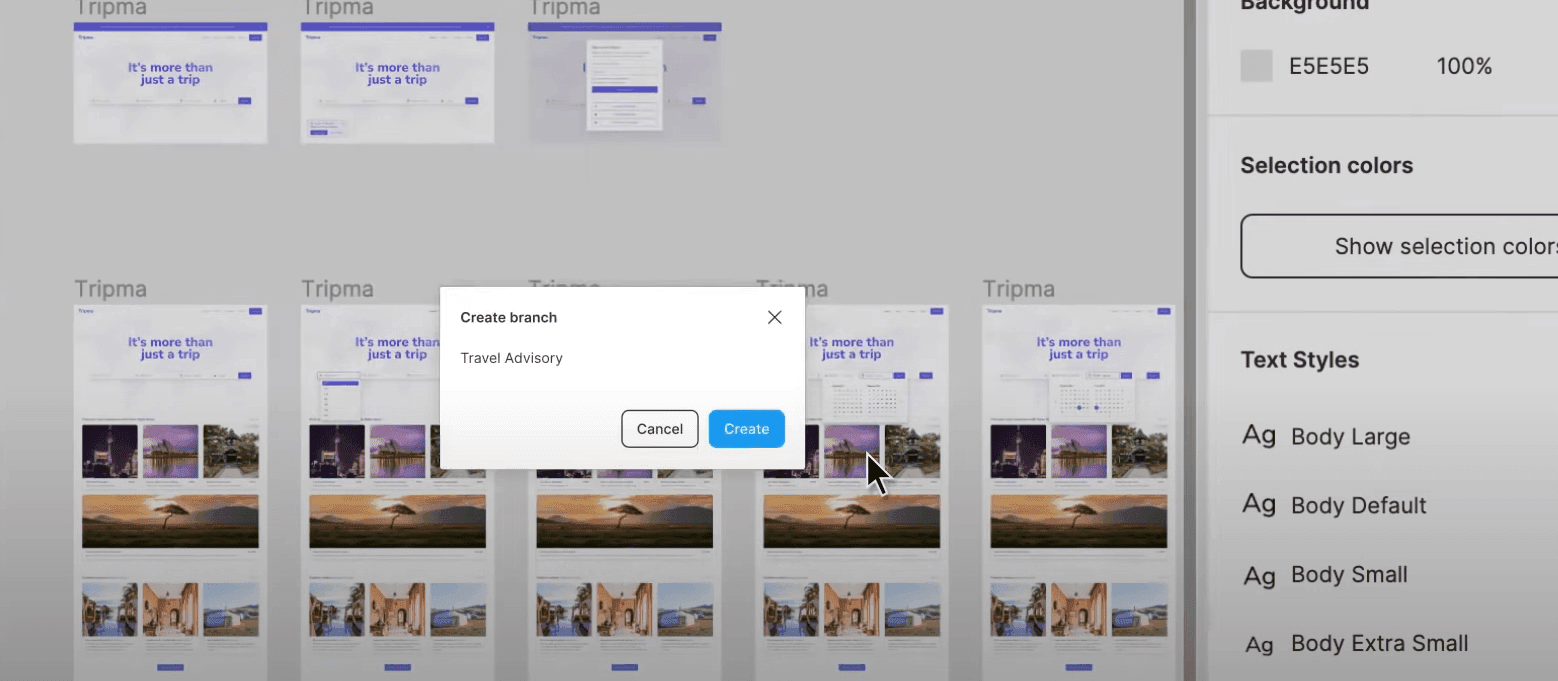Image resolution: width=1558 pixels, height=681 pixels.
Task: Close the Create branch dialog
Action: [774, 317]
